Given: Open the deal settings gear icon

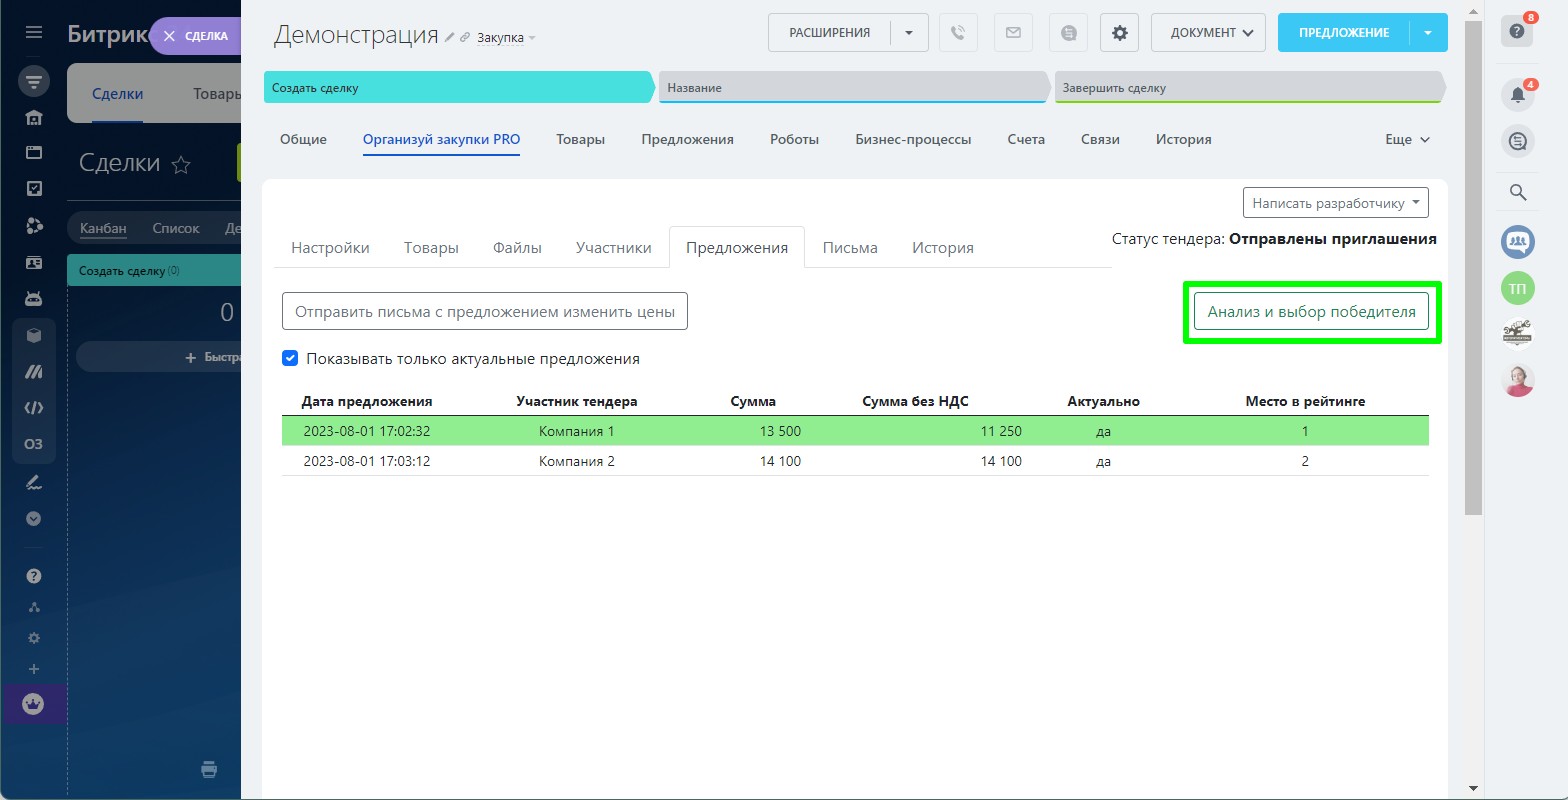Looking at the screenshot, I should point(1119,33).
